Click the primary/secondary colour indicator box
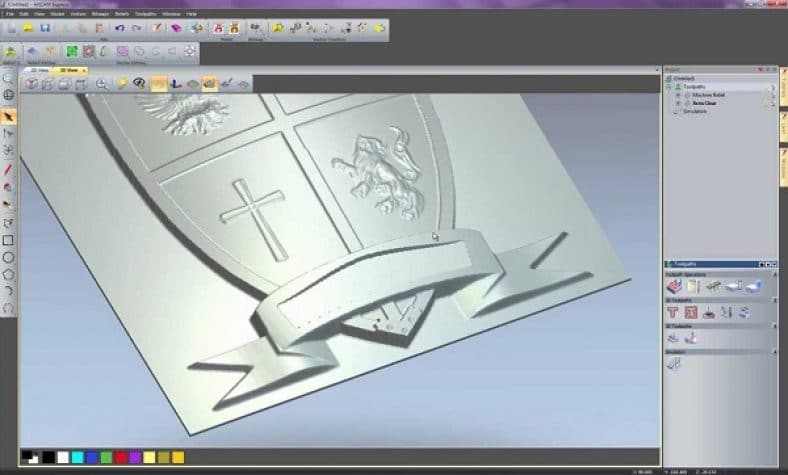The image size is (788, 475). coord(30,457)
